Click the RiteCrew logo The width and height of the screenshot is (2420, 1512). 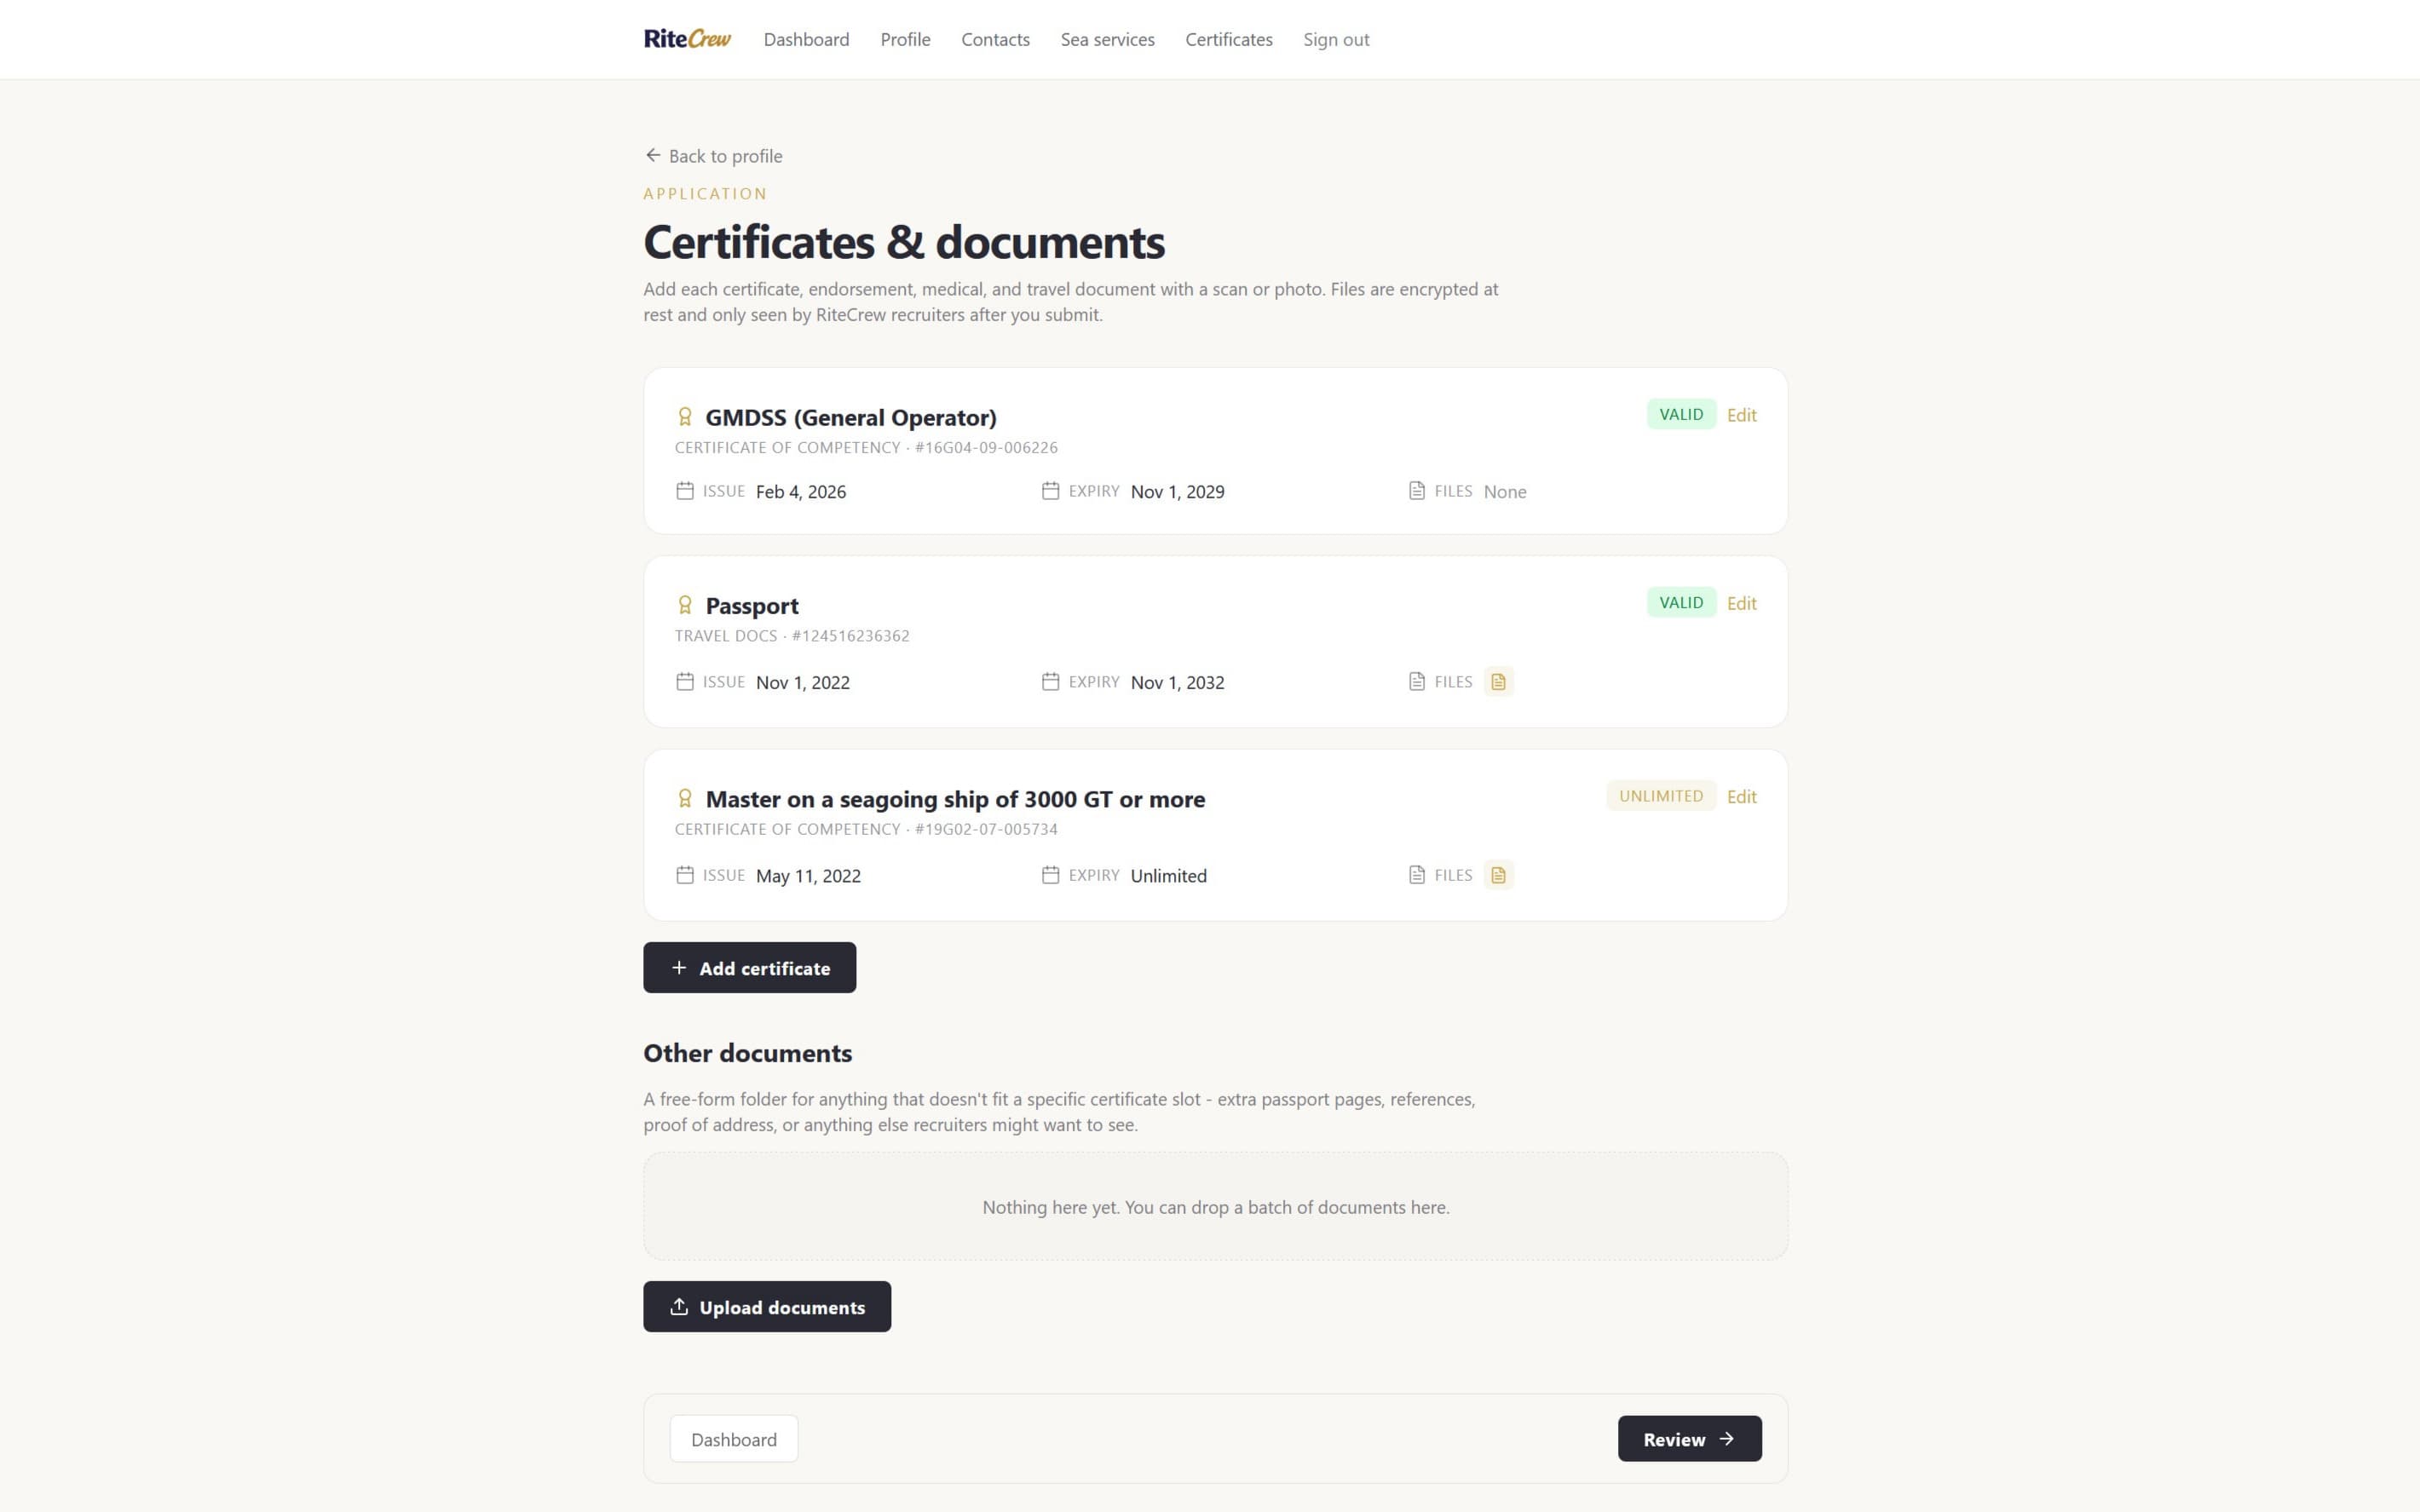(687, 39)
